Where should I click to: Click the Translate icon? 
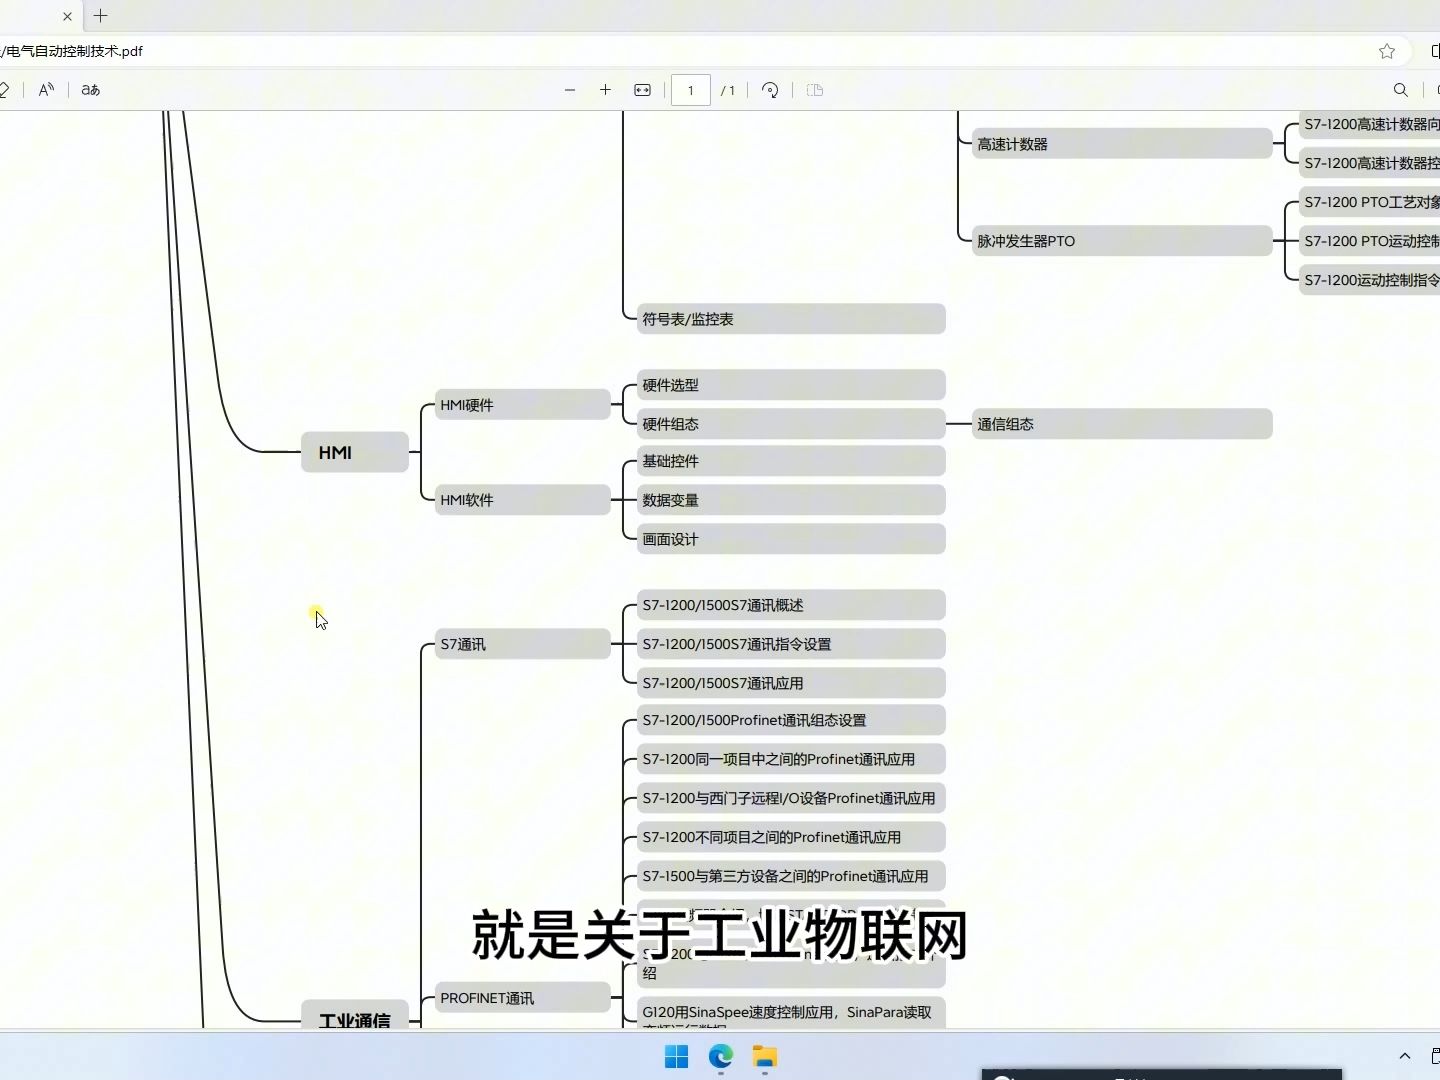click(91, 90)
